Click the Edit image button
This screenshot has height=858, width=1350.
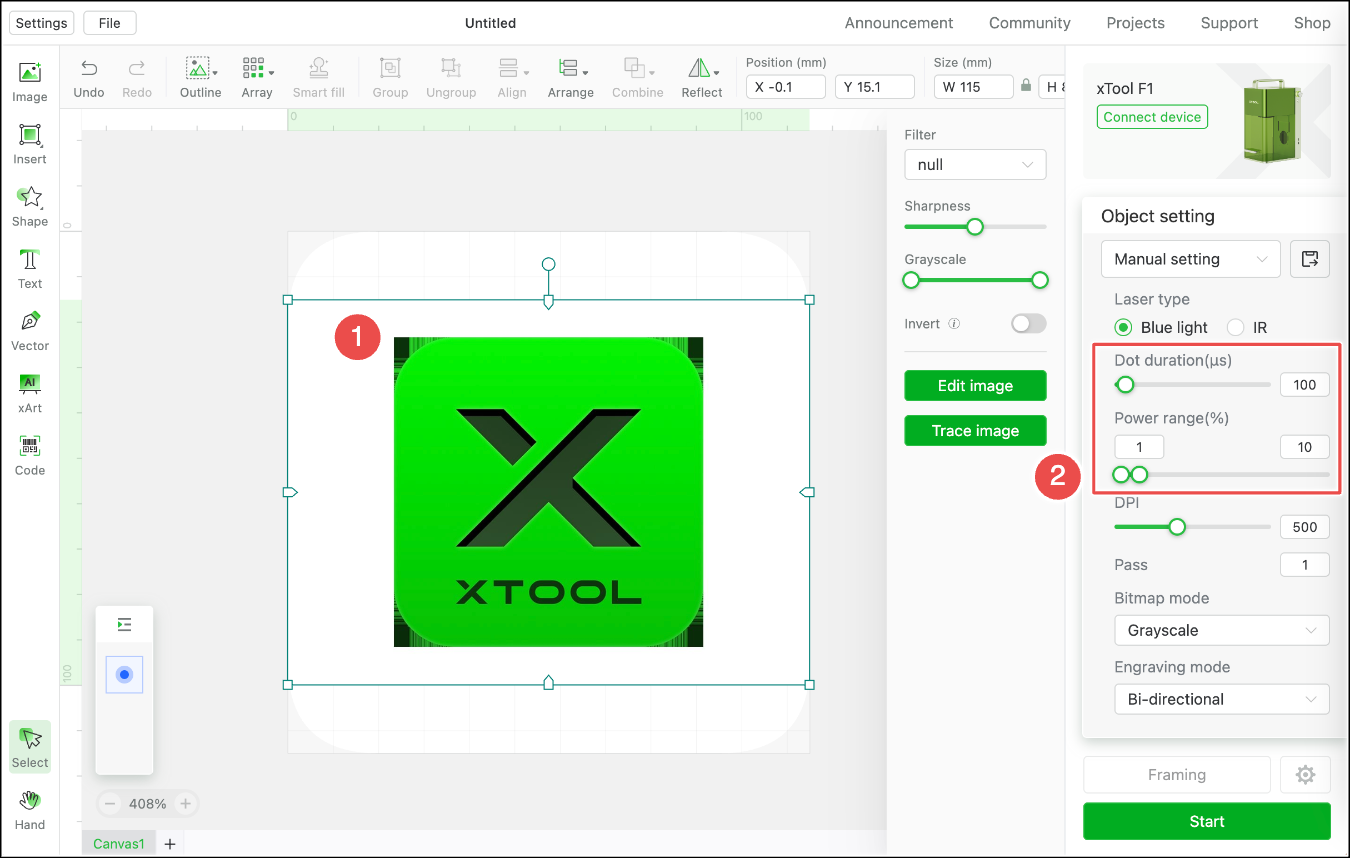click(975, 385)
